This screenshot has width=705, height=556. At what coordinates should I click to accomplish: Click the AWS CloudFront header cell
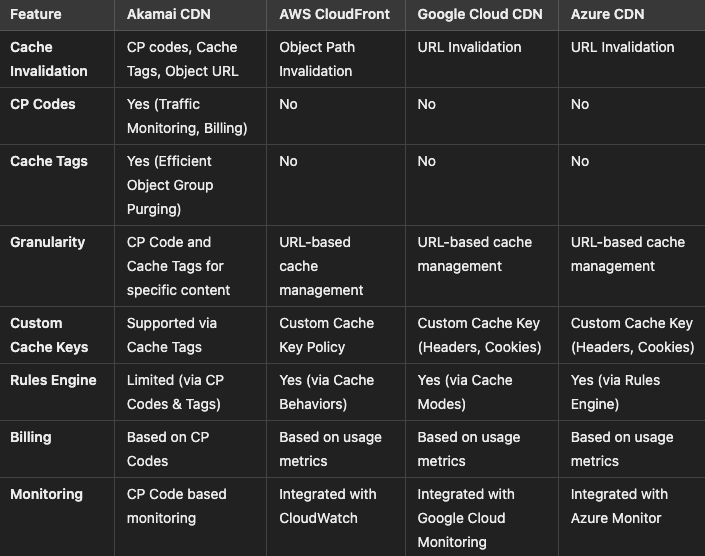coord(334,14)
